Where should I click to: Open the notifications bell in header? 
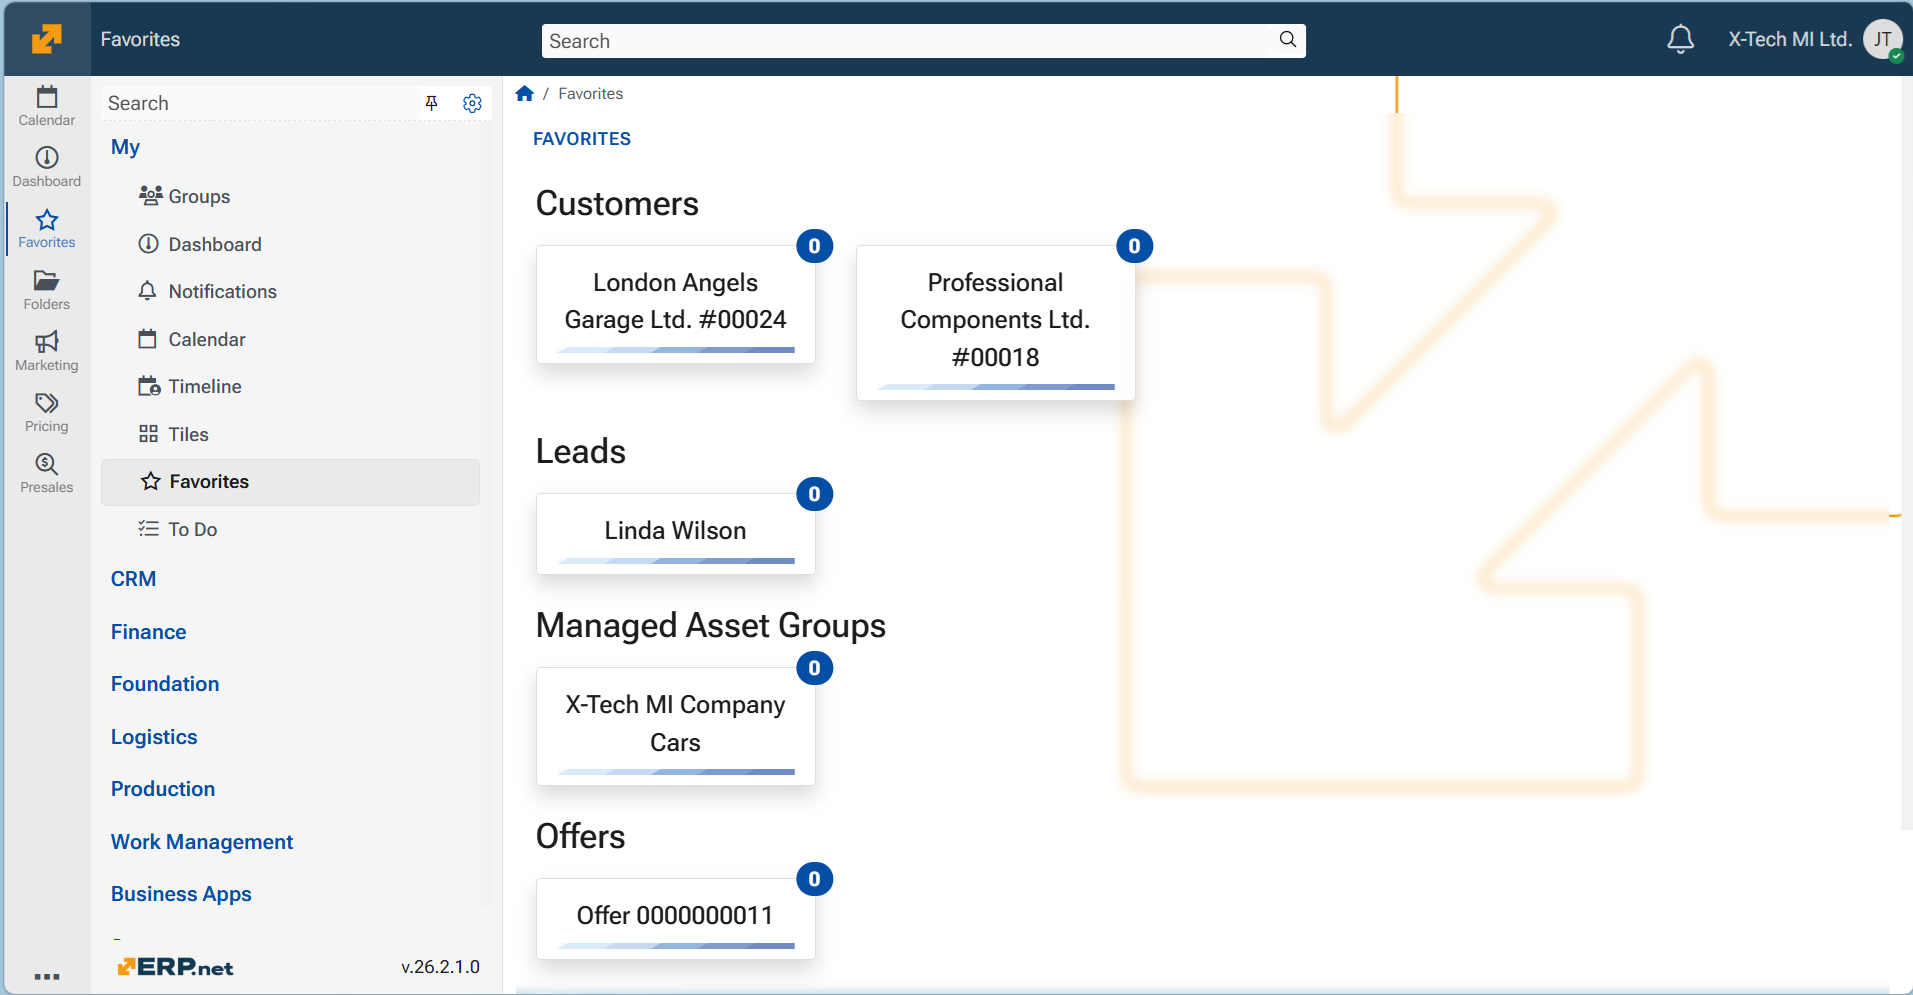click(1680, 40)
